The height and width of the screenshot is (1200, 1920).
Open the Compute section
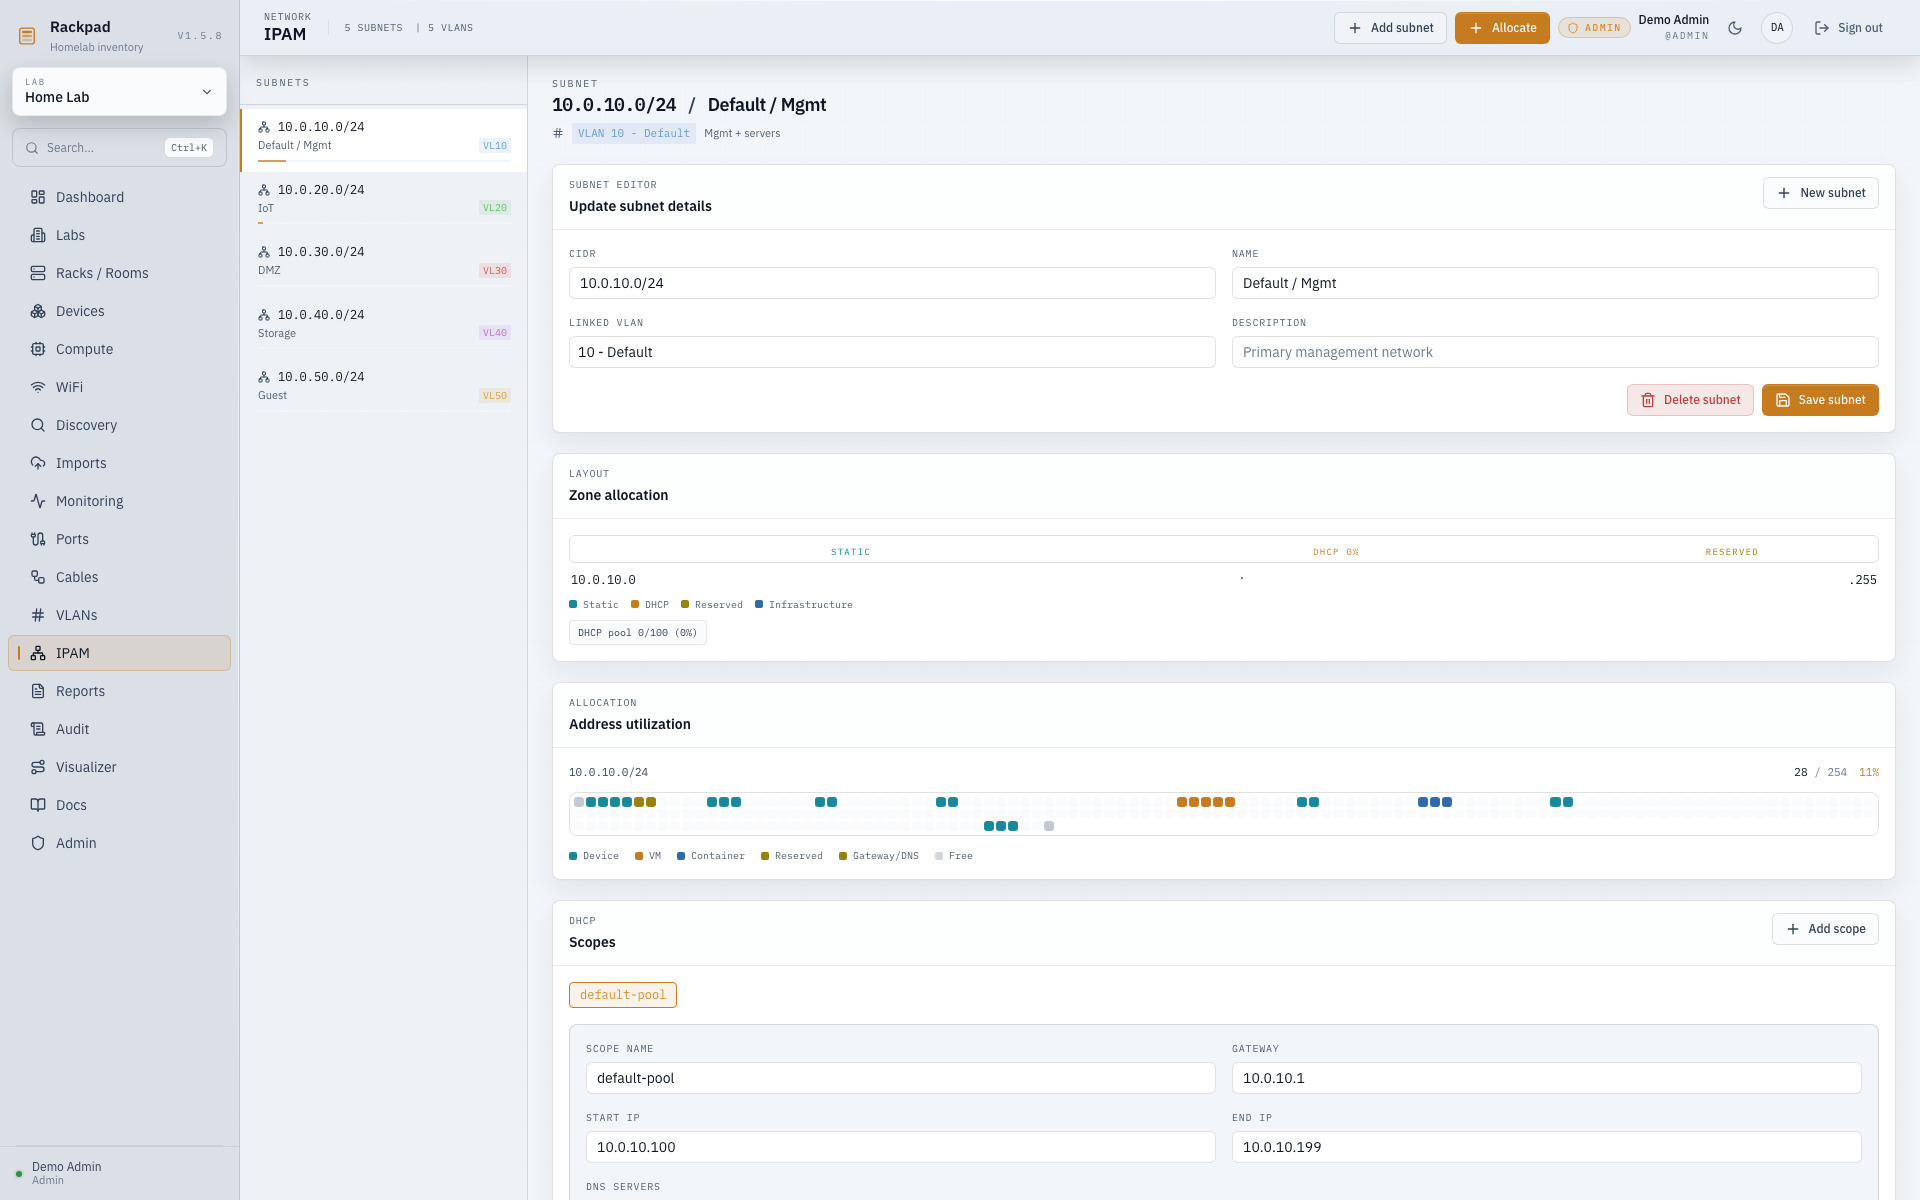119,349
